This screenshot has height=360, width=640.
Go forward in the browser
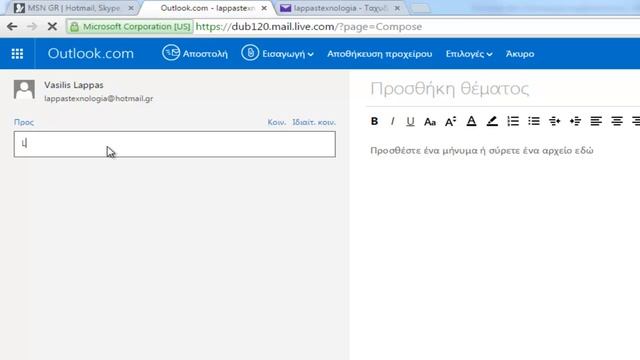31,27
